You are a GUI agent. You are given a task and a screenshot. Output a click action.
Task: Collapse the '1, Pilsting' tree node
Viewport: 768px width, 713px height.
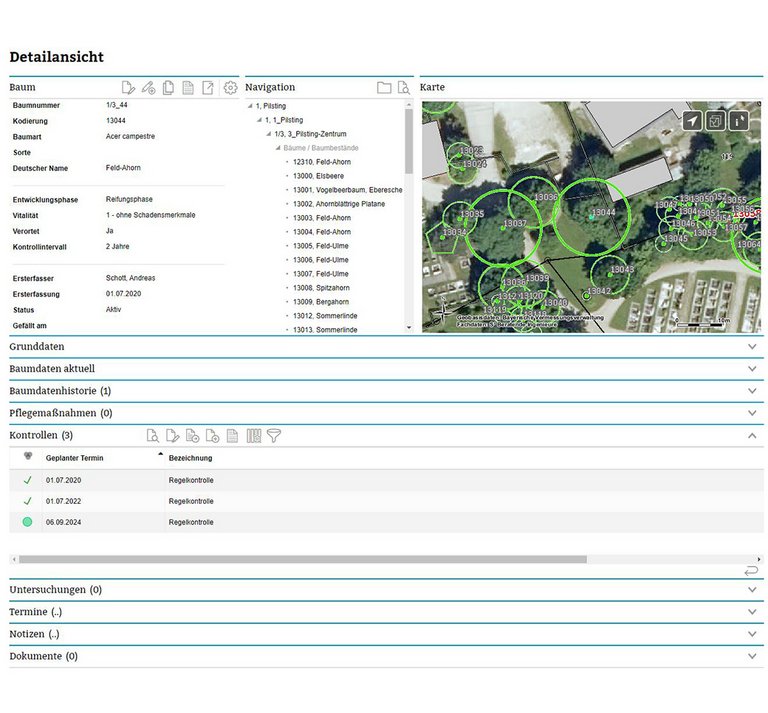click(x=250, y=106)
